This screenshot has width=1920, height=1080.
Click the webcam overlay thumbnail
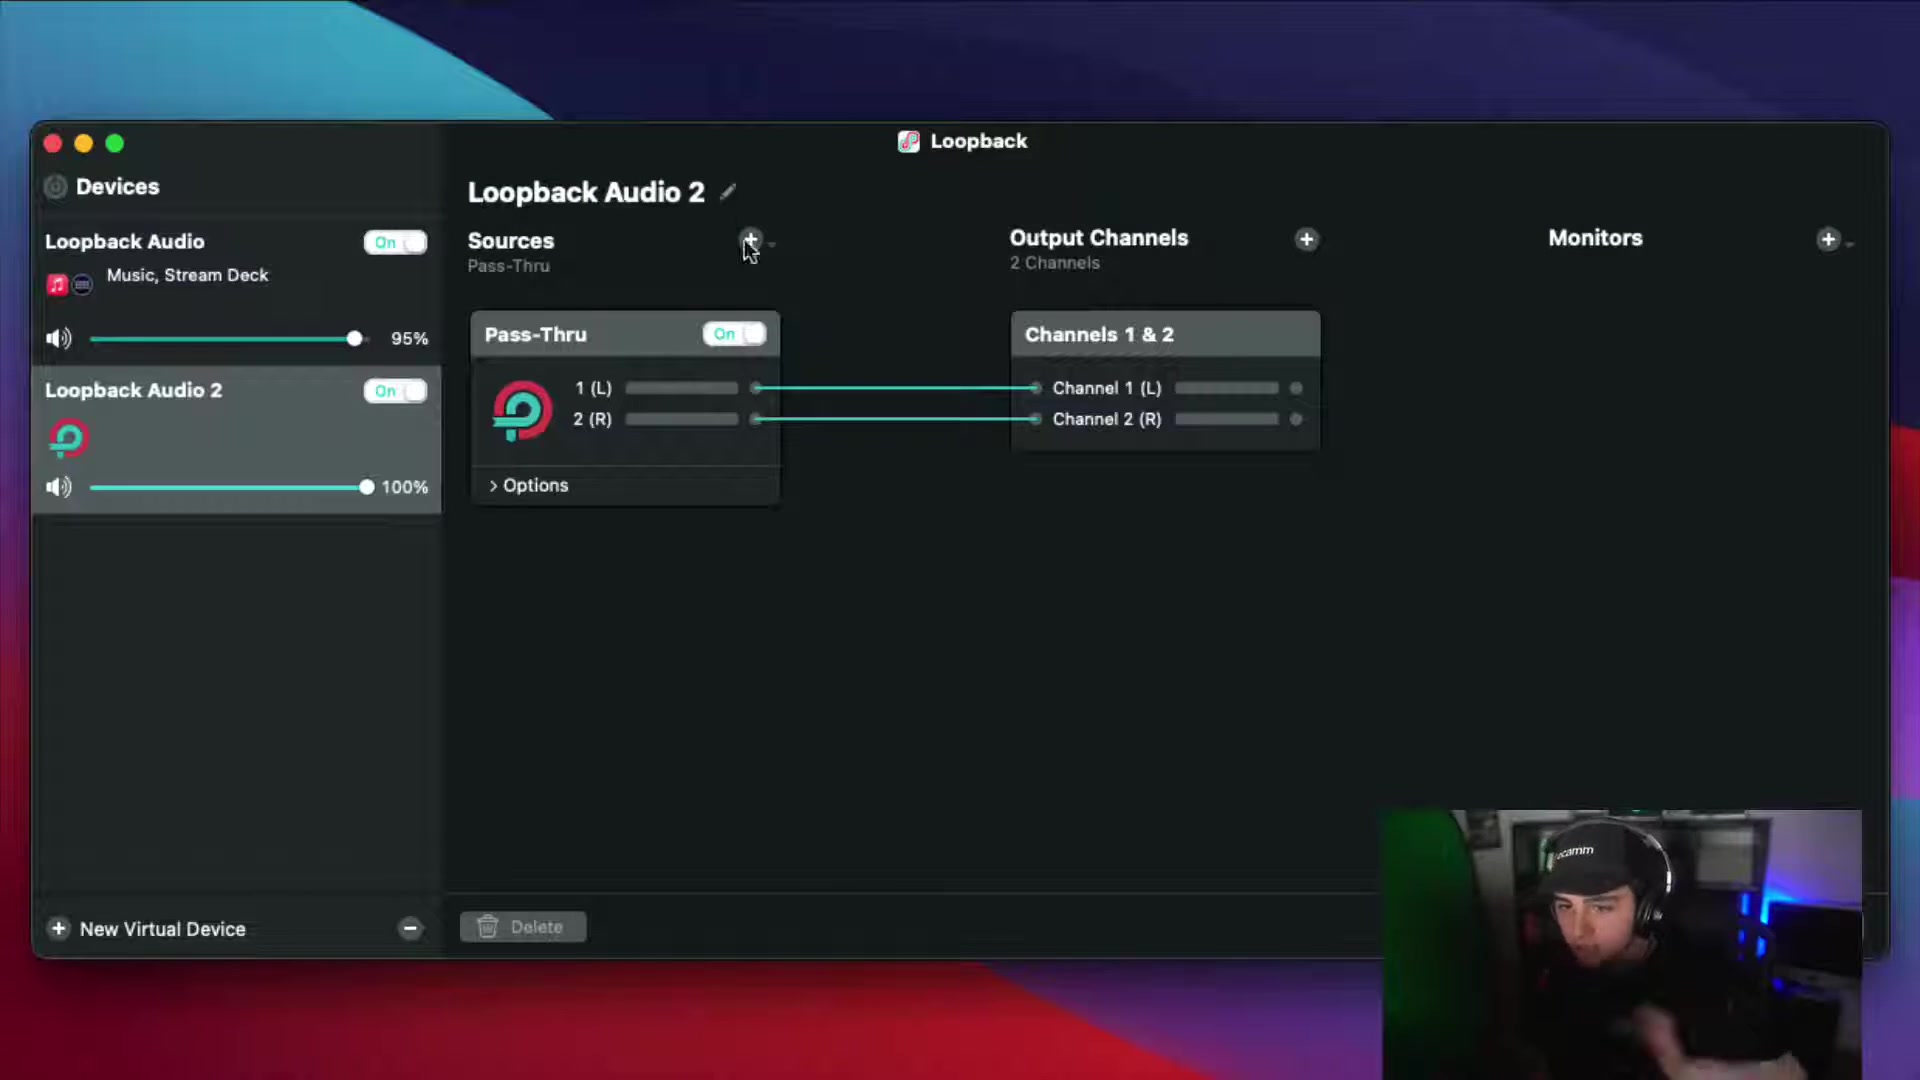(1622, 944)
